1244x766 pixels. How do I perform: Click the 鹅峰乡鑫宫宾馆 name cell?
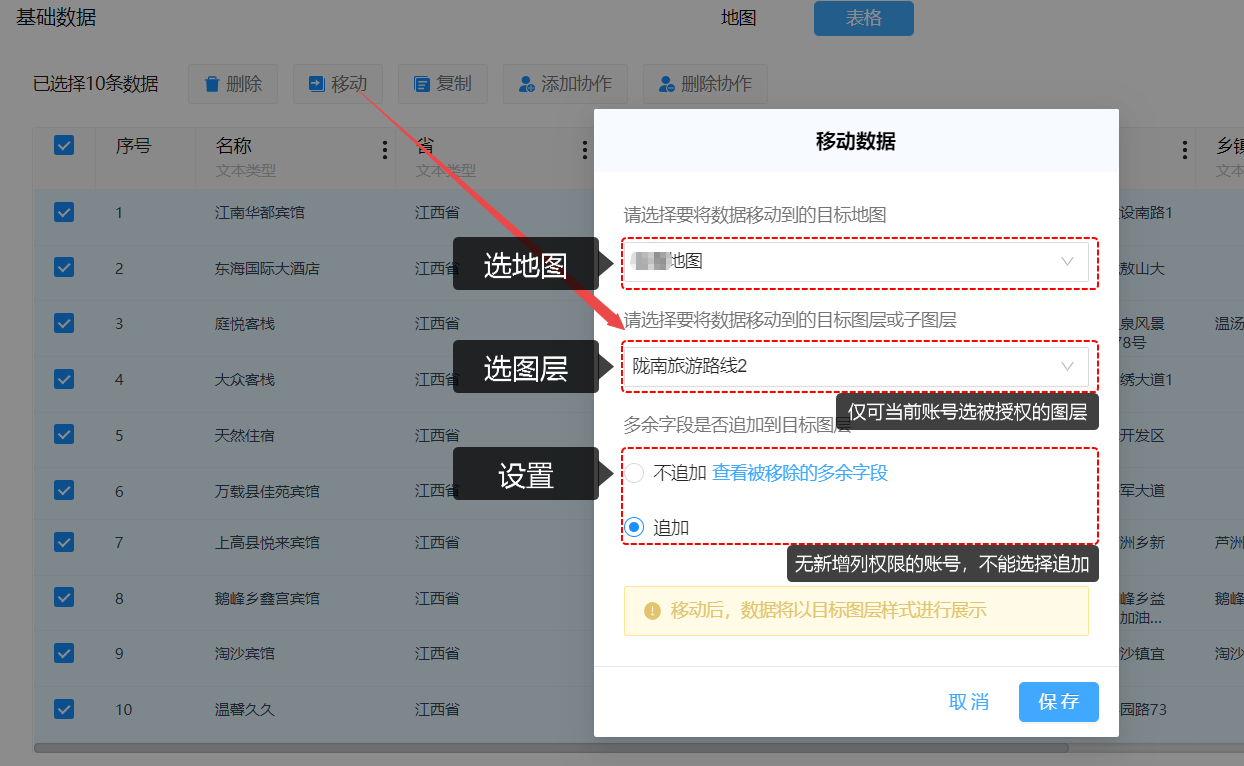(x=267, y=598)
